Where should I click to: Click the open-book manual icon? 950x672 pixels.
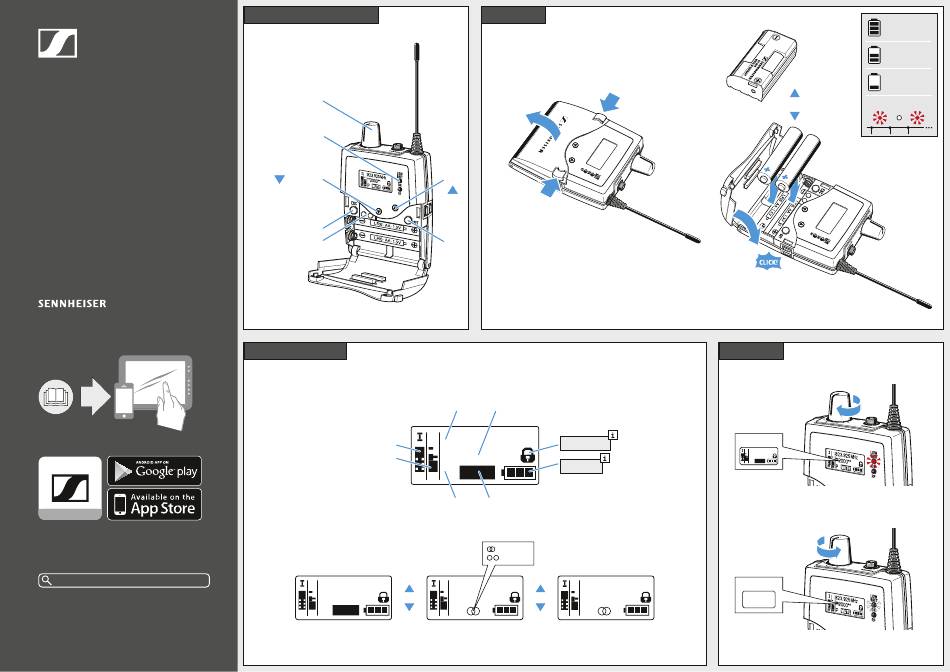pos(56,397)
